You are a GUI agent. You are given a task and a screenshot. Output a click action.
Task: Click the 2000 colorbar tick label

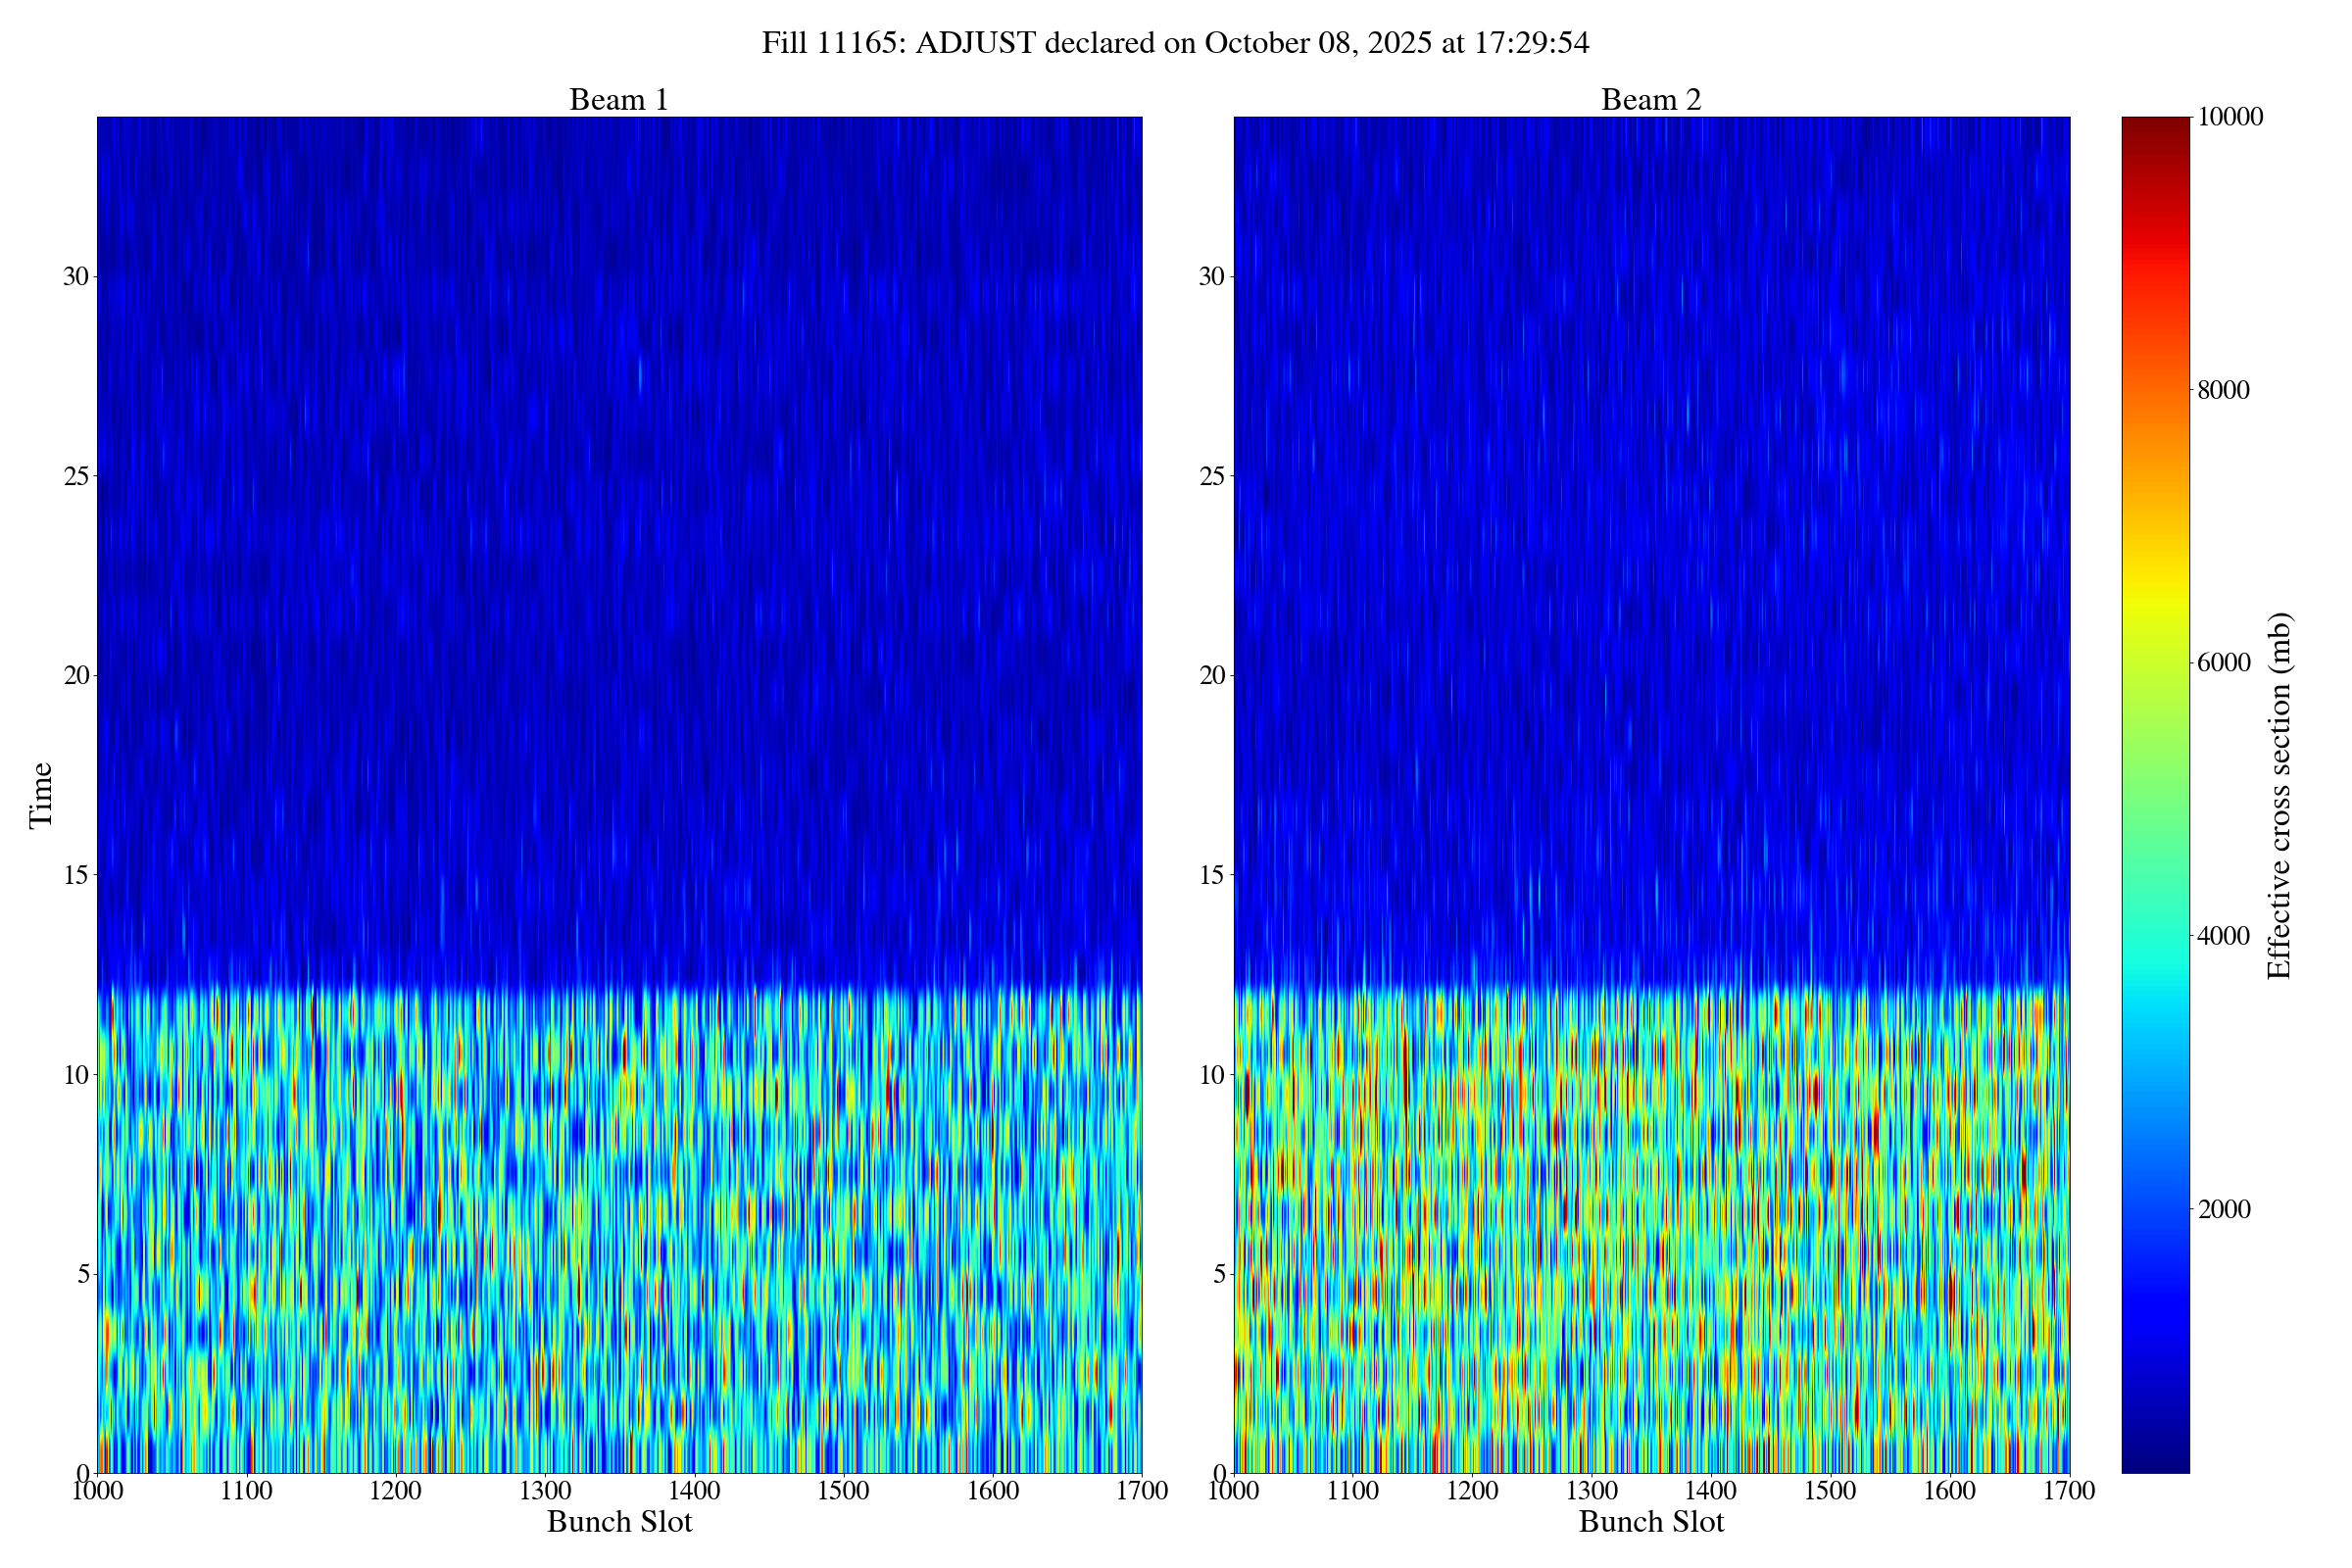2223,1209
